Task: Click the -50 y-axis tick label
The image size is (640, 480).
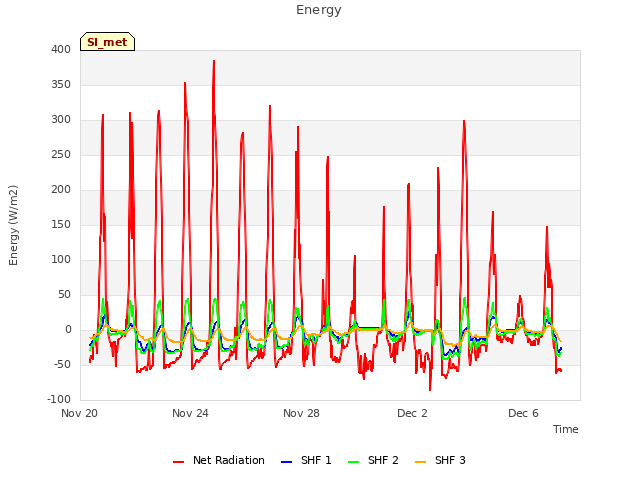Action: (62, 364)
